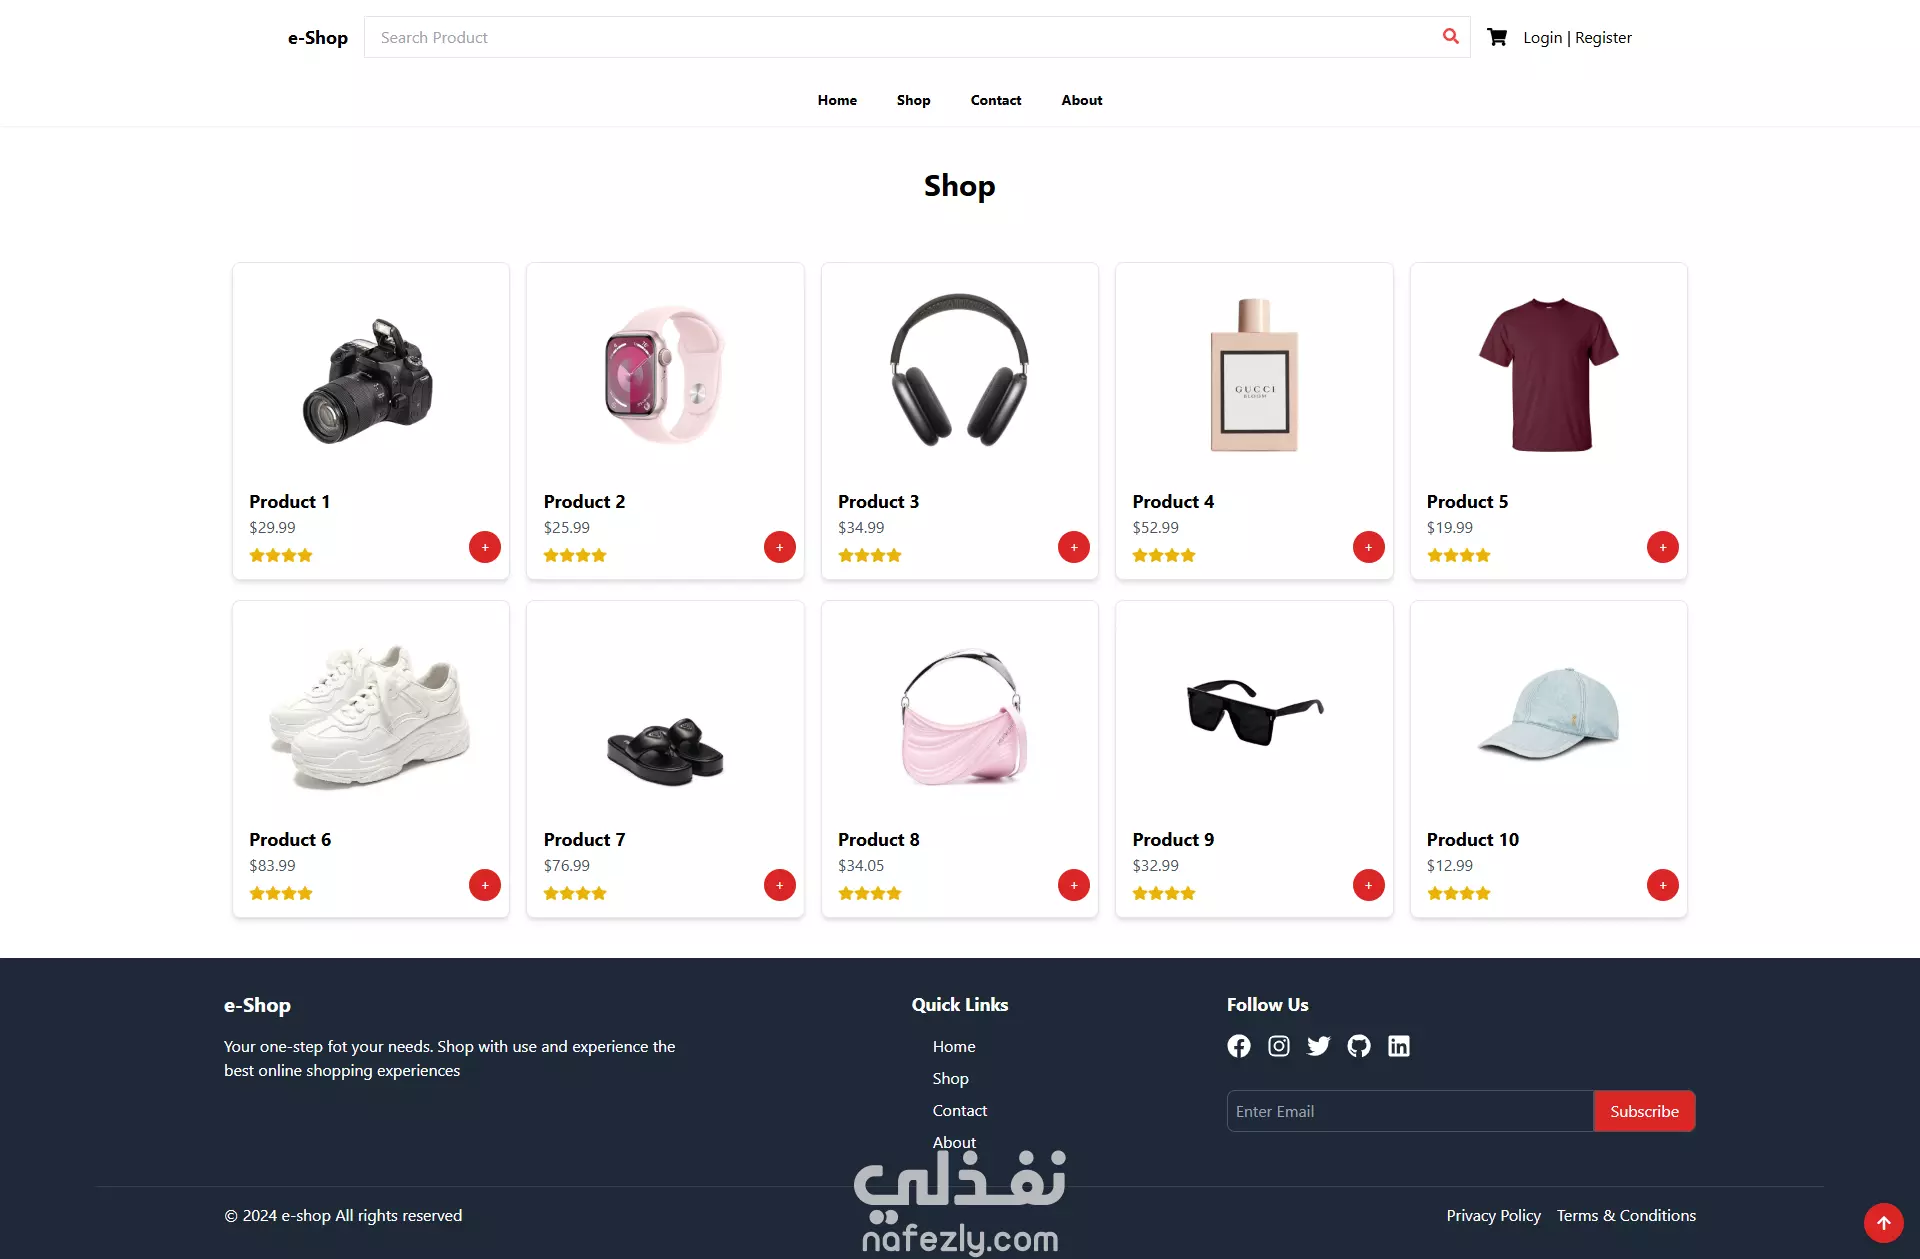Add Product 5 to cart
Image resolution: width=1920 pixels, height=1259 pixels.
(1663, 547)
